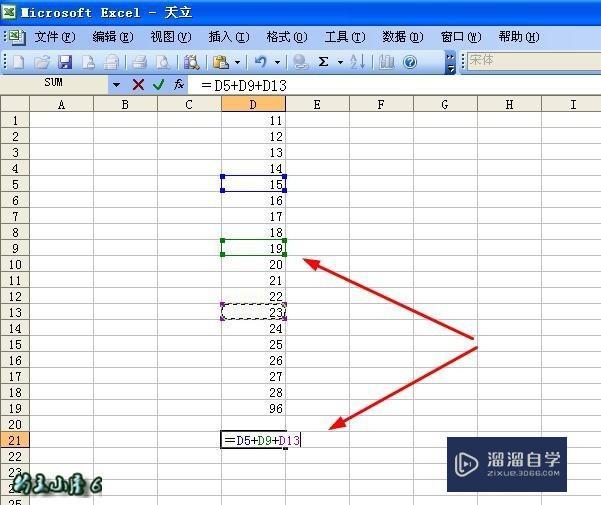
Task: Select row header 1
Action: (x=15, y=121)
